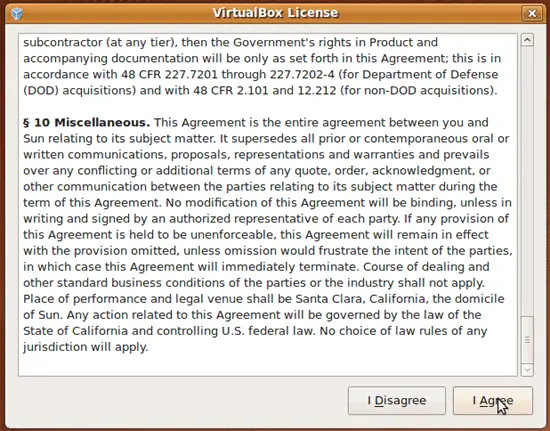Click the 'State of California' text
The height and width of the screenshot is (431, 550).
click(x=75, y=331)
